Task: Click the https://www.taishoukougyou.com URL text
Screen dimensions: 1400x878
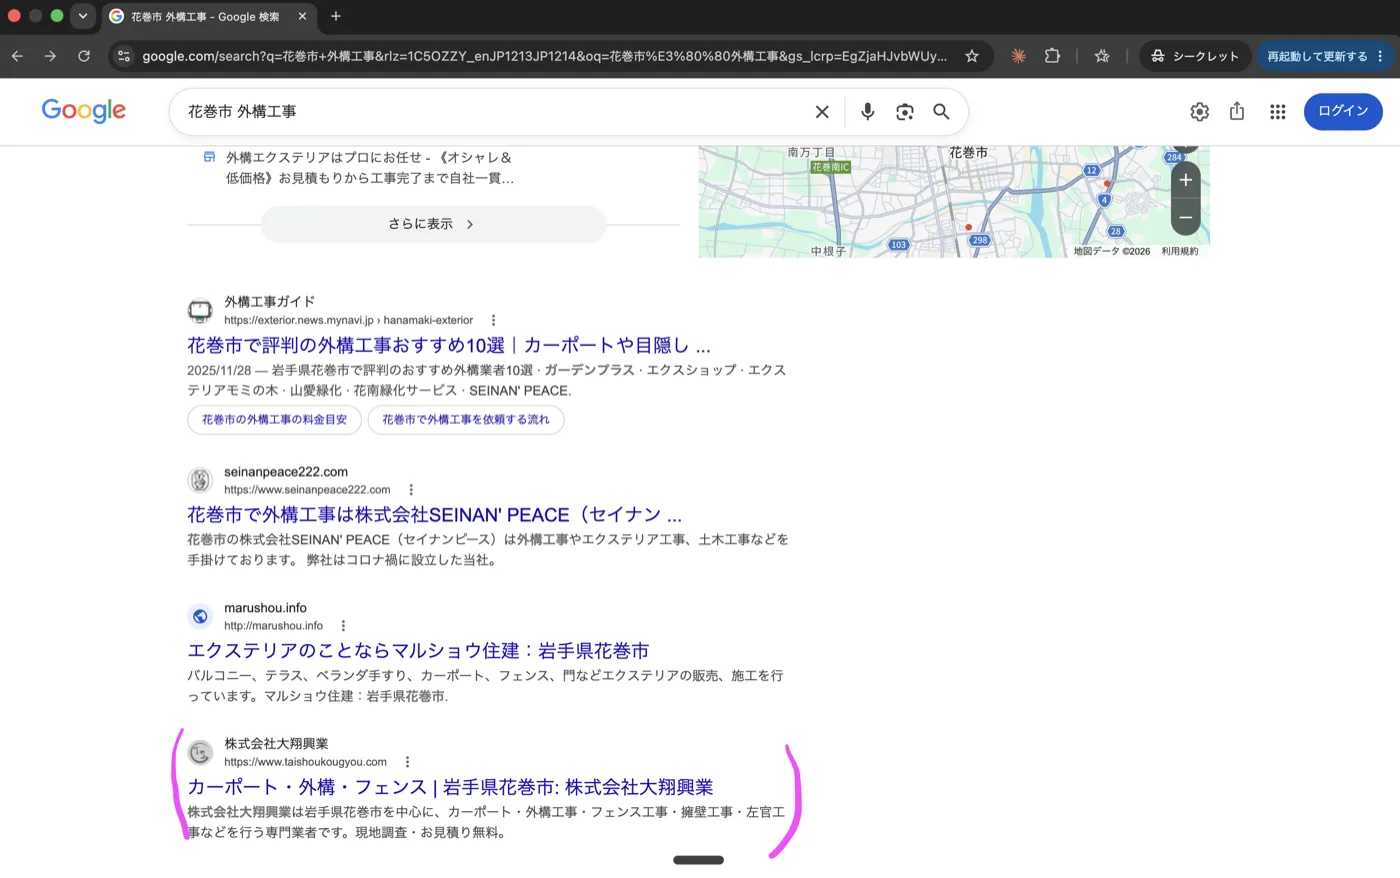Action: (305, 762)
